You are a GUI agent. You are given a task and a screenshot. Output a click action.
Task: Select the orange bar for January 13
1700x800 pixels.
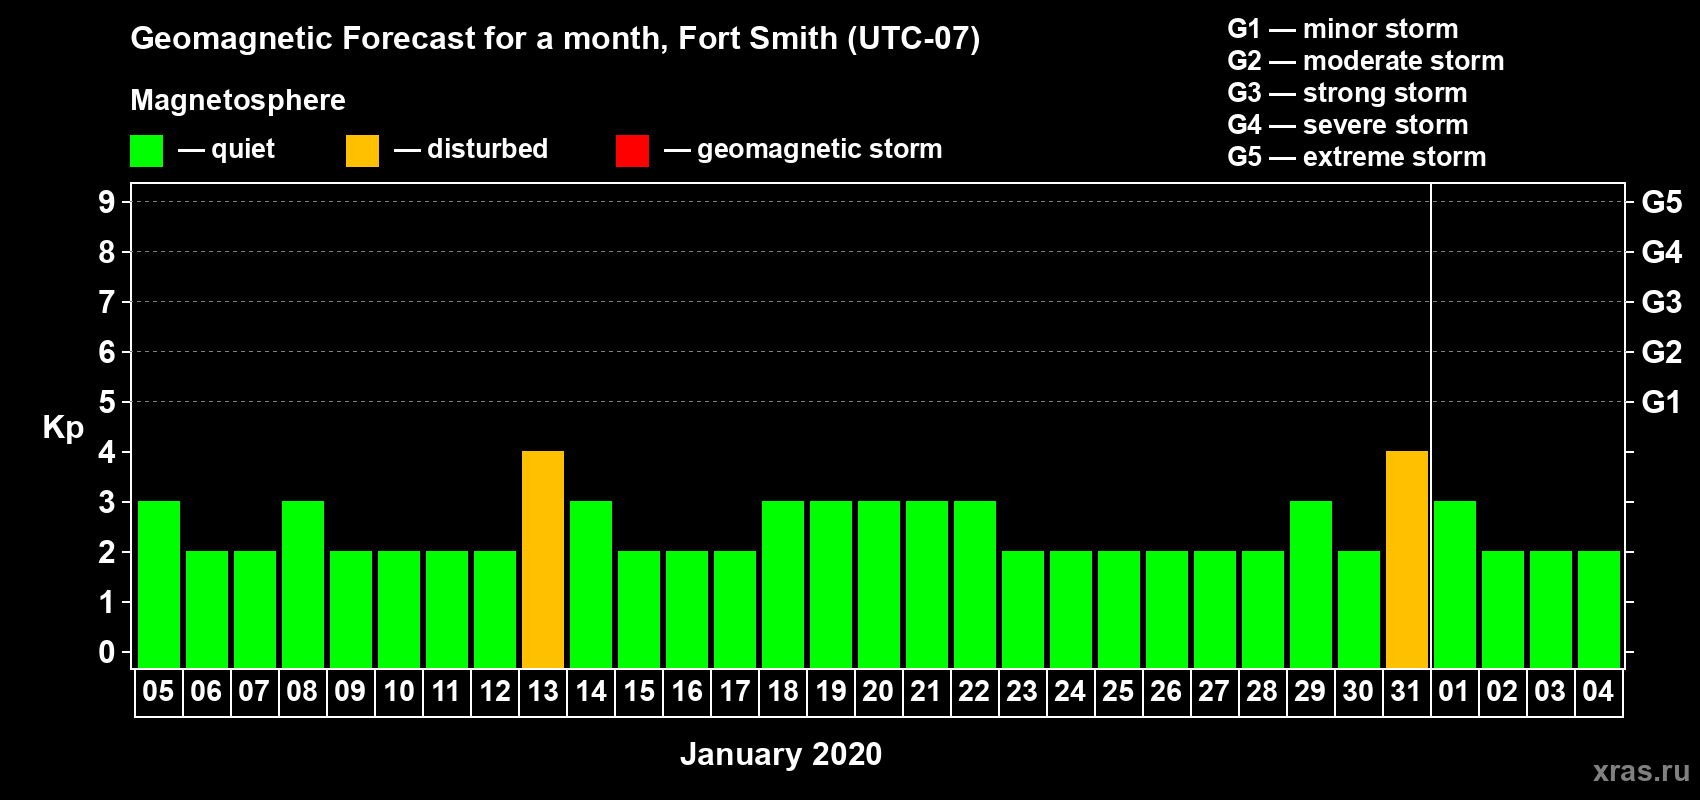pos(543,560)
